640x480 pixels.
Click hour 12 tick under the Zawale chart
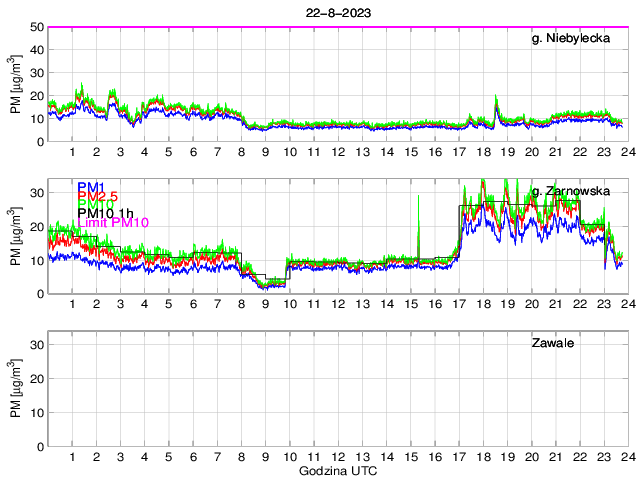tap(338, 457)
